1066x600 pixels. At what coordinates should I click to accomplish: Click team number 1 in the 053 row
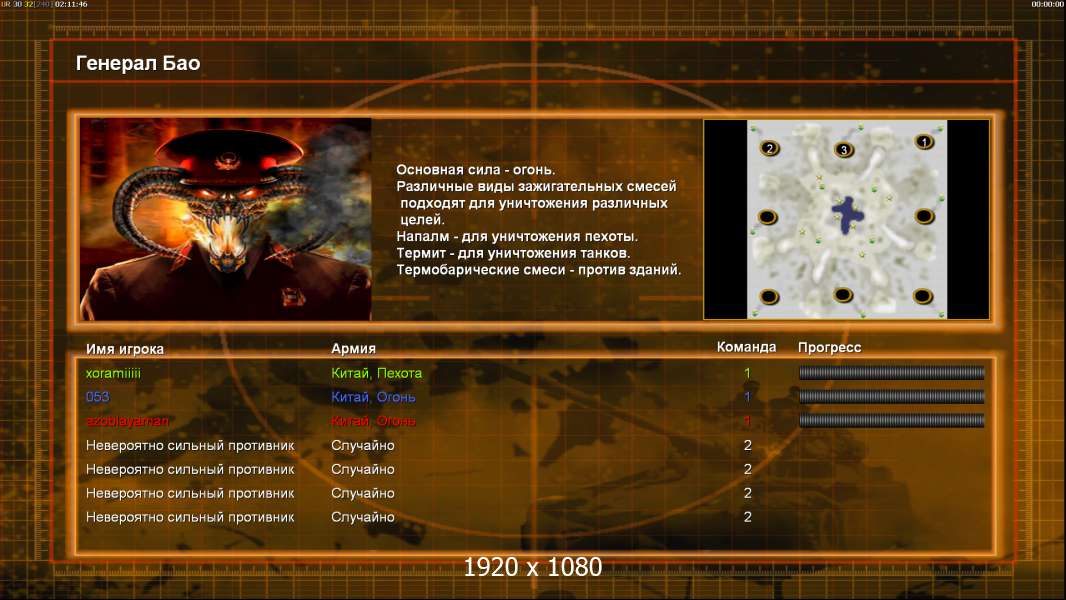click(747, 397)
